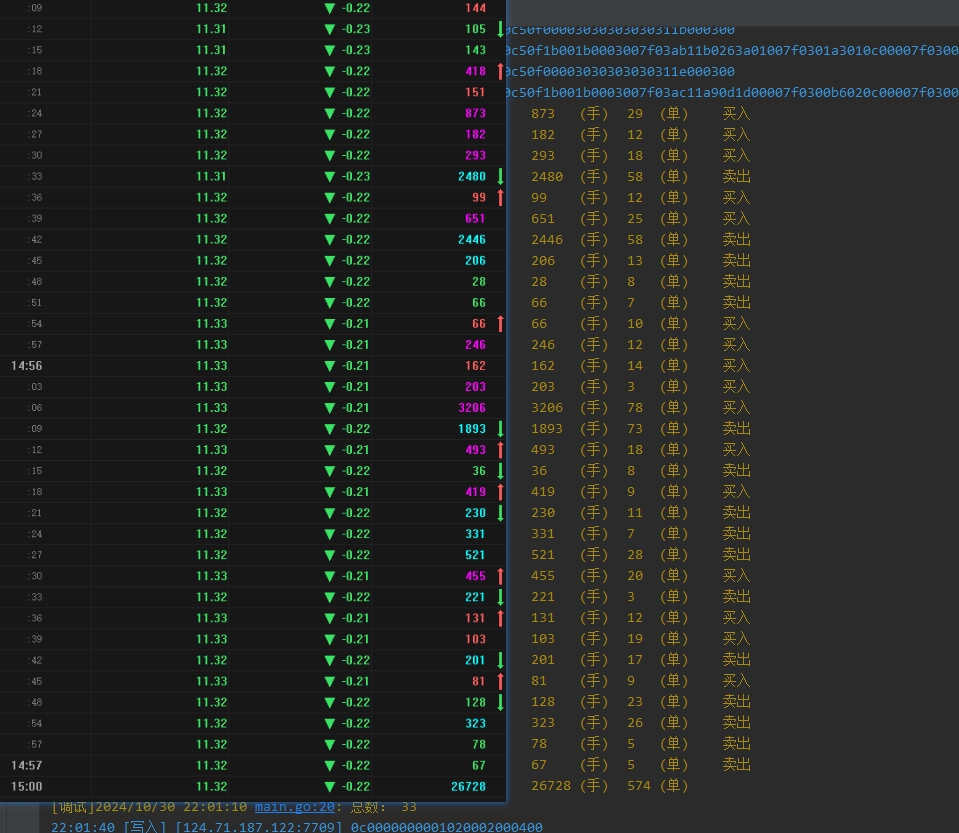
Task: Select the 14:56 time label
Action: pyautogui.click(x=26, y=366)
